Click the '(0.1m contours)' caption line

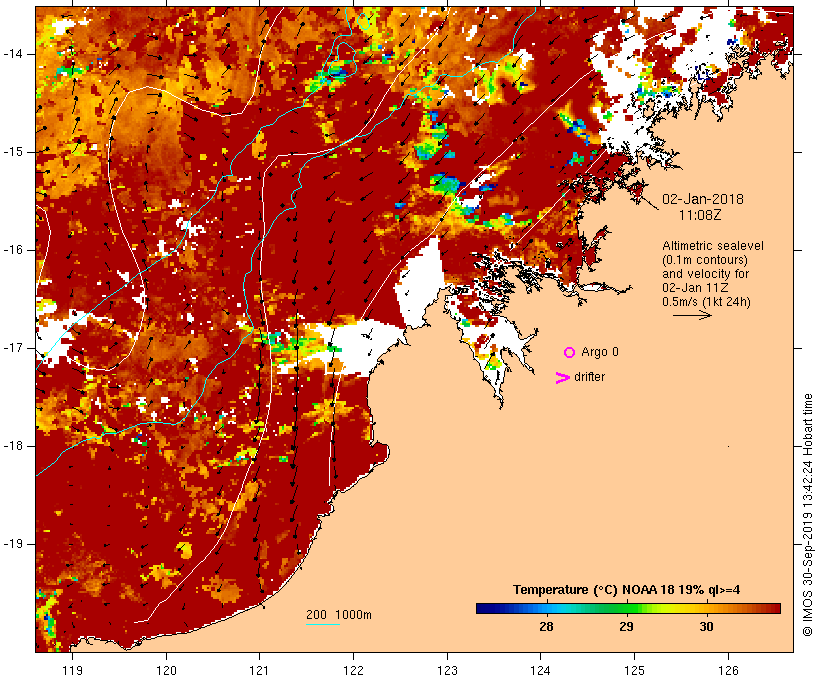click(x=705, y=260)
